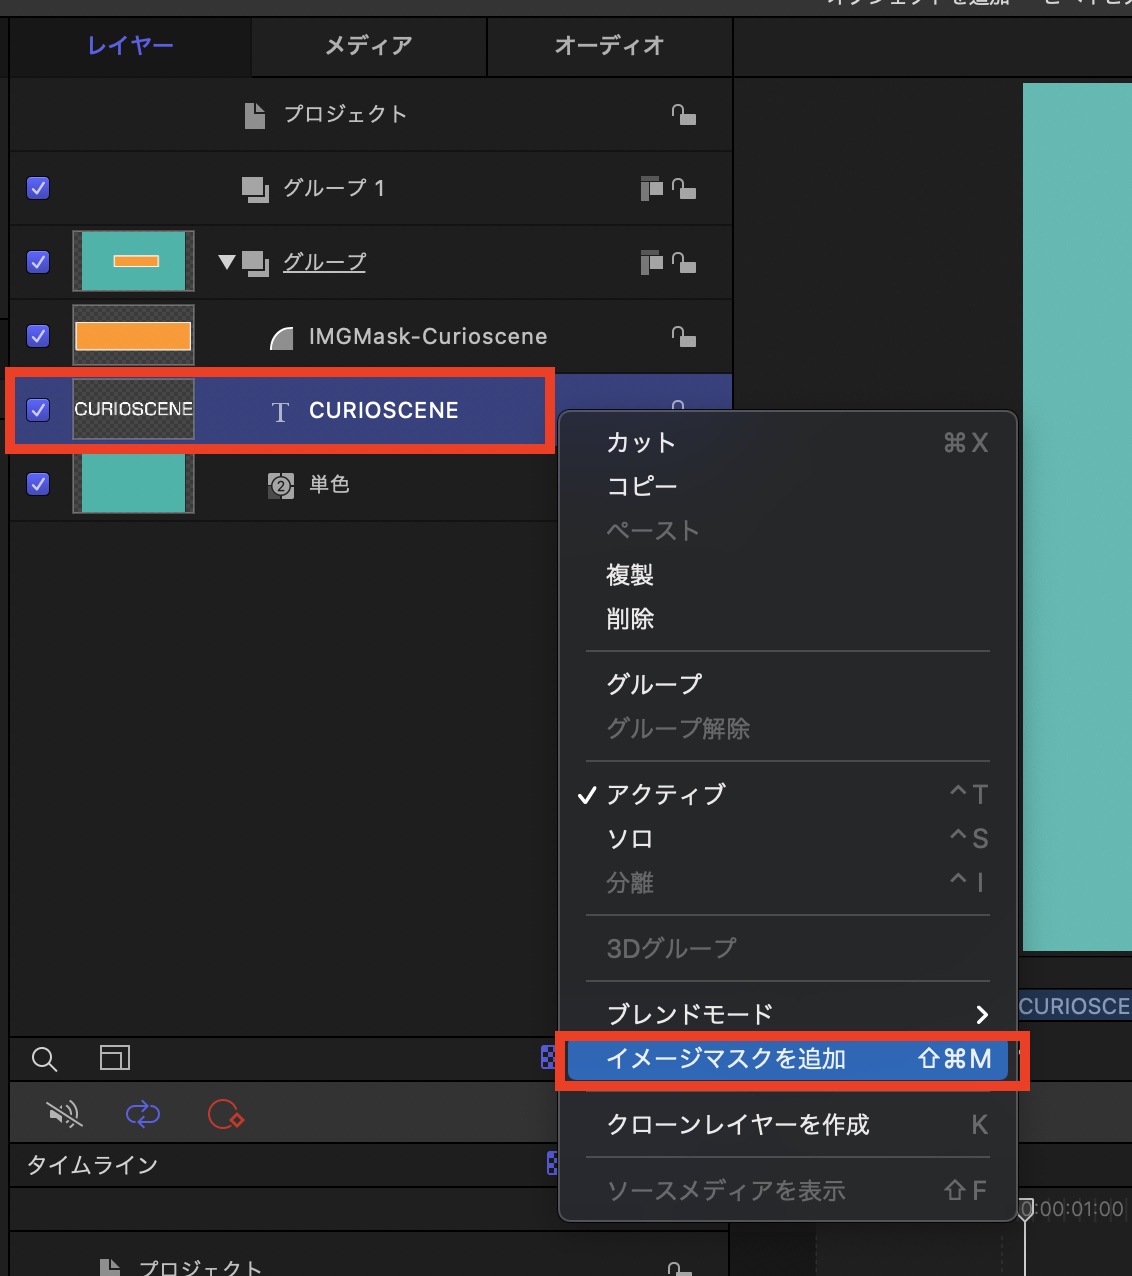The height and width of the screenshot is (1276, 1132).
Task: Select the IMGMask-Curioscene layer name
Action: pos(428,336)
